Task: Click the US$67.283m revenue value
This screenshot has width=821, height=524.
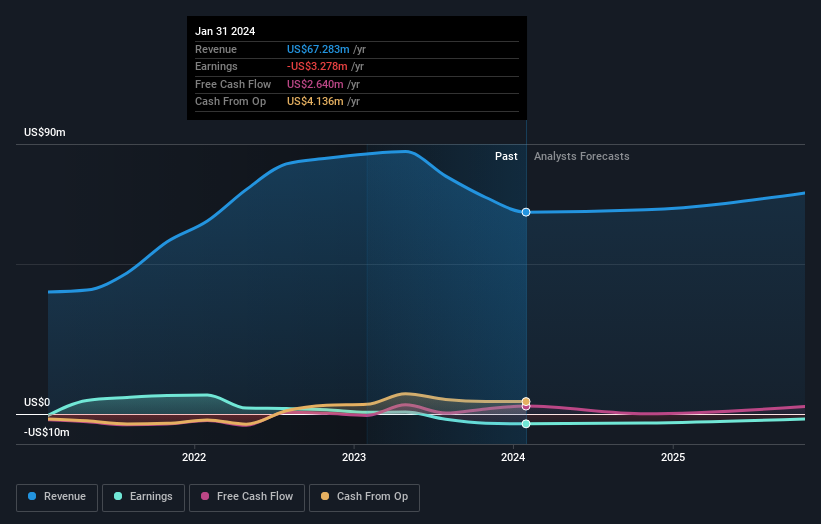Action: 318,49
